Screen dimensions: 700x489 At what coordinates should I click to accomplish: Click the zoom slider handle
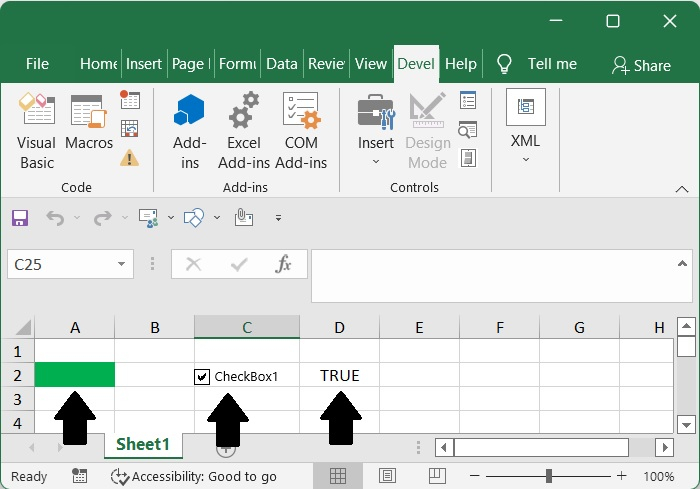tap(549, 476)
